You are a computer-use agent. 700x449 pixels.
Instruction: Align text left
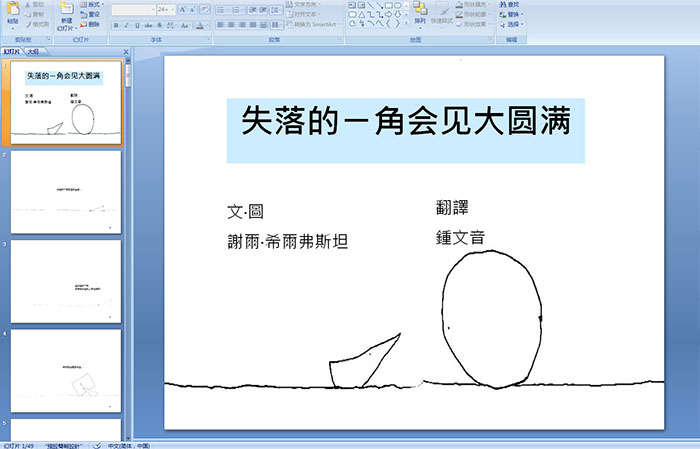(221, 25)
